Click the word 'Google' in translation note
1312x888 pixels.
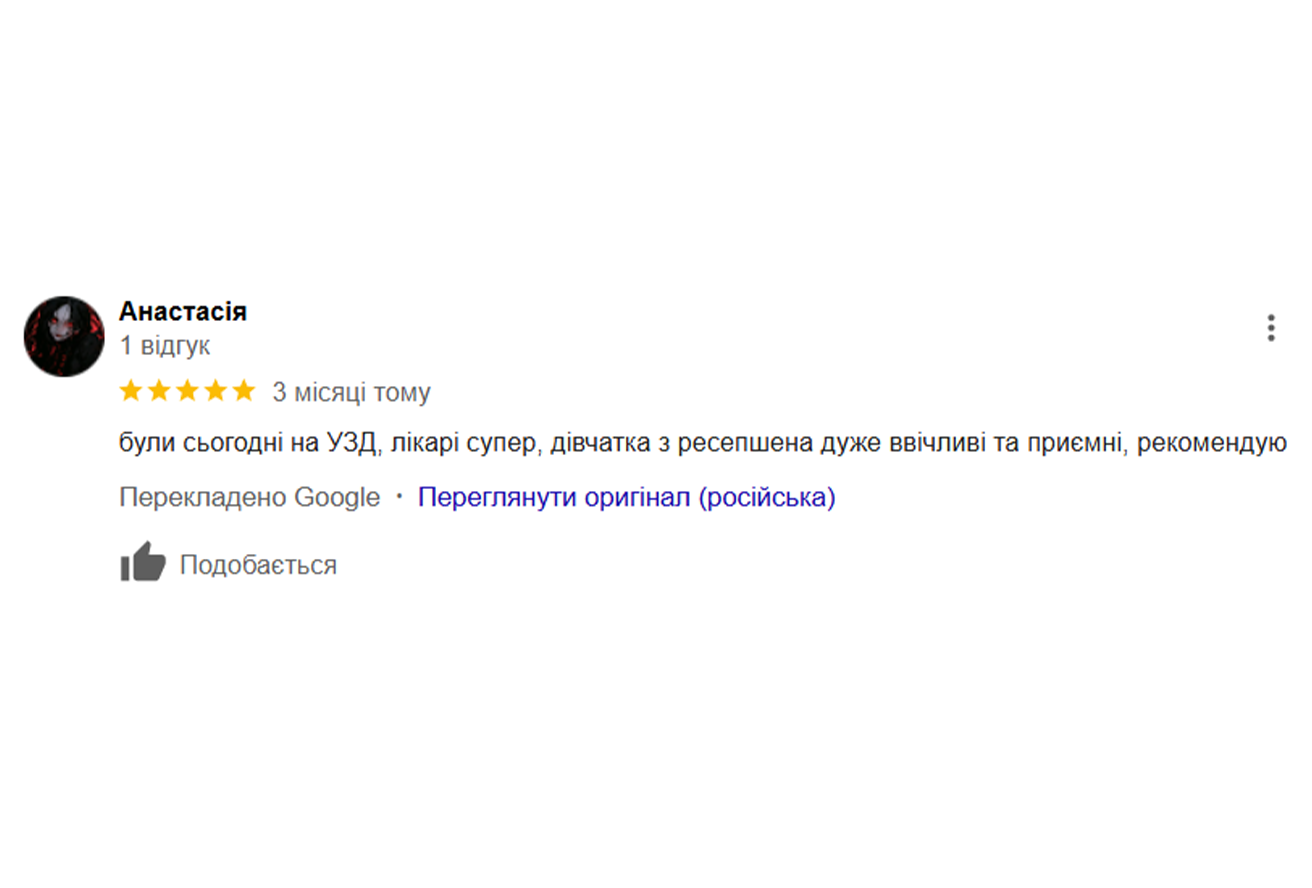click(x=337, y=497)
